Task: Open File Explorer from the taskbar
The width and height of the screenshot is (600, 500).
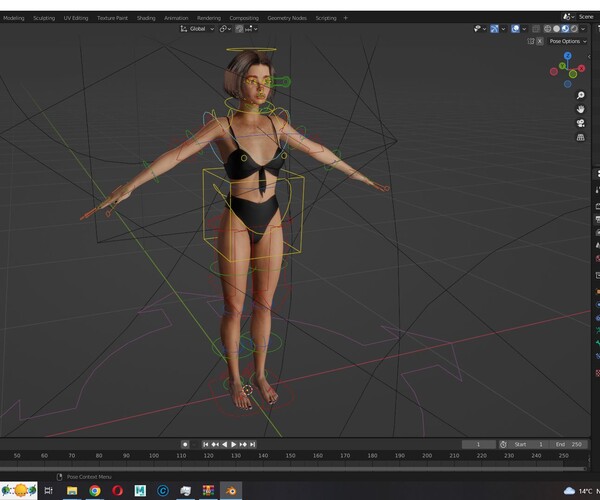Action: point(72,490)
